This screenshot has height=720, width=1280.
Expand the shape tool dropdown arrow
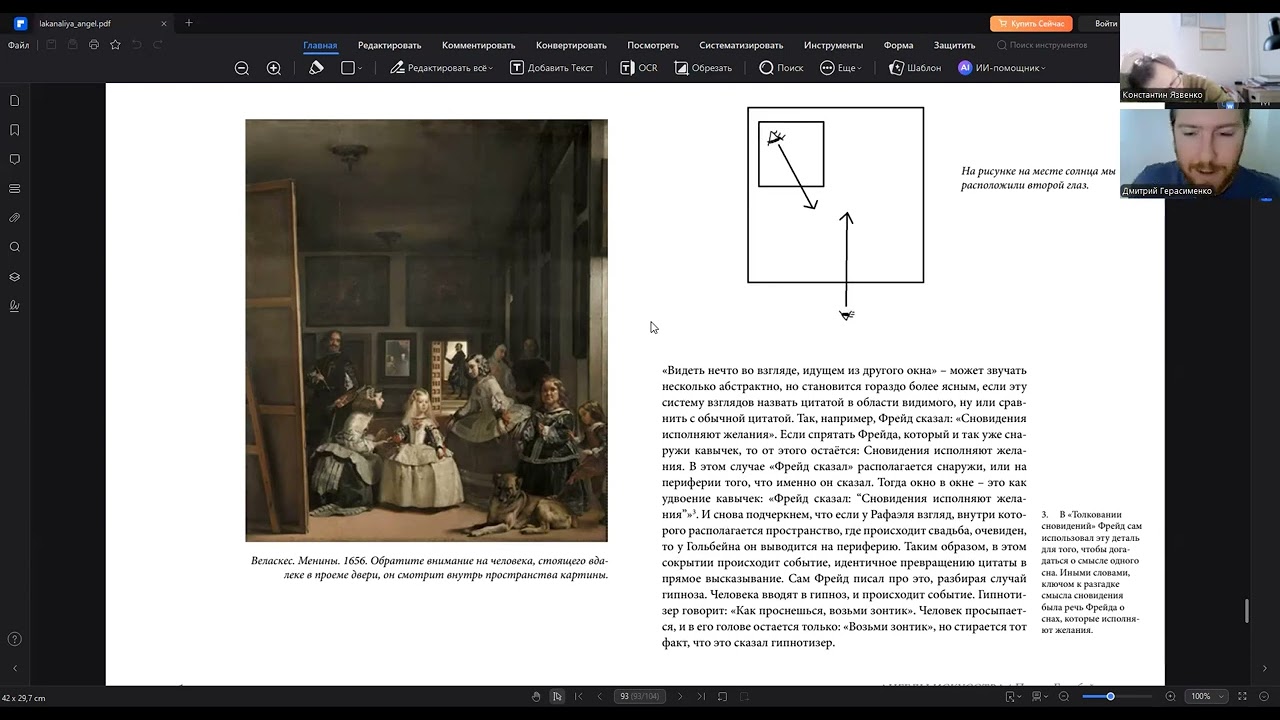[x=360, y=68]
